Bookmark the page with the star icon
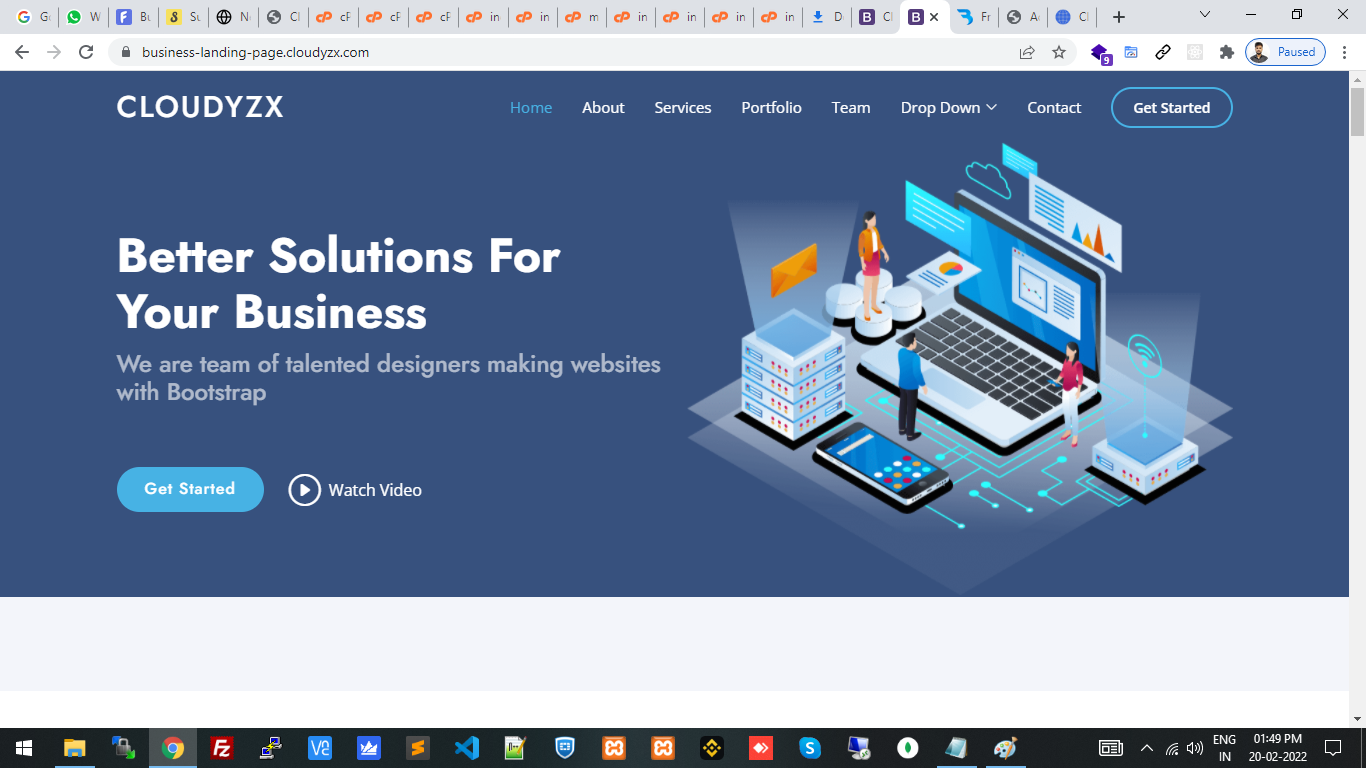 pos(1059,52)
